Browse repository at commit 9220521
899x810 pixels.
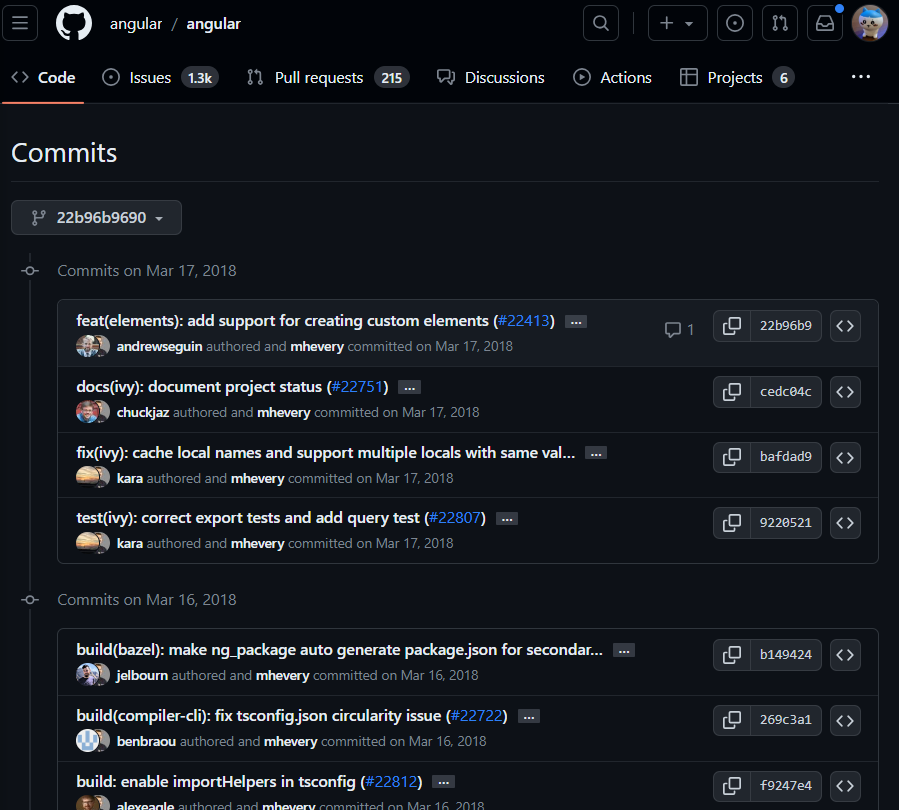[x=845, y=523]
